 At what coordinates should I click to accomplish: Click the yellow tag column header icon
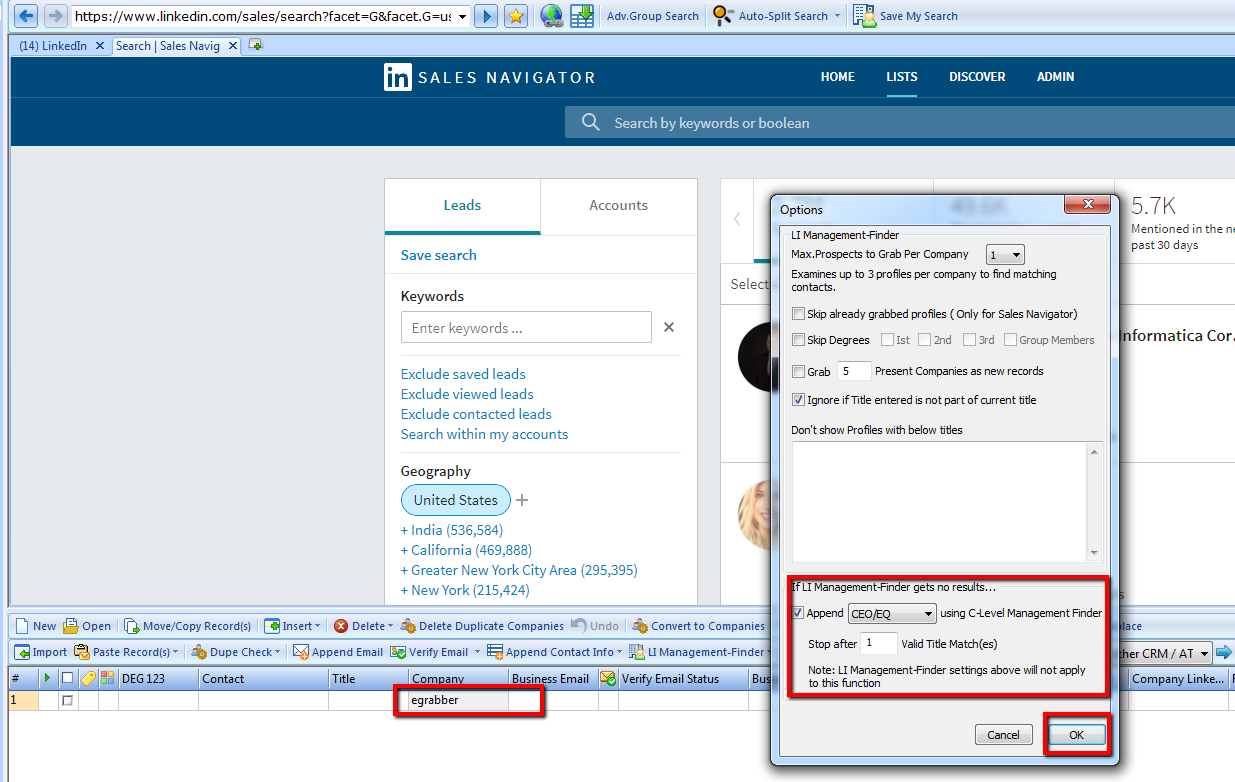pos(88,678)
